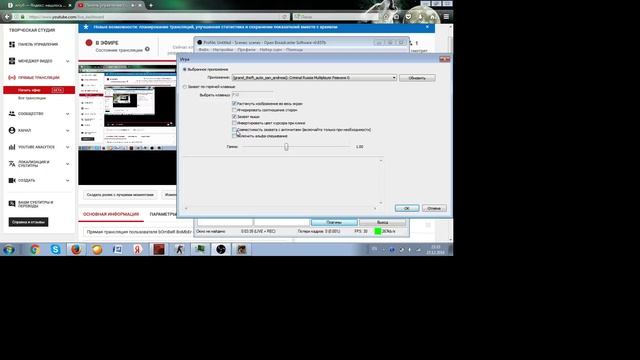Click the Гамма slider handle
The image size is (640, 360).
(286, 147)
